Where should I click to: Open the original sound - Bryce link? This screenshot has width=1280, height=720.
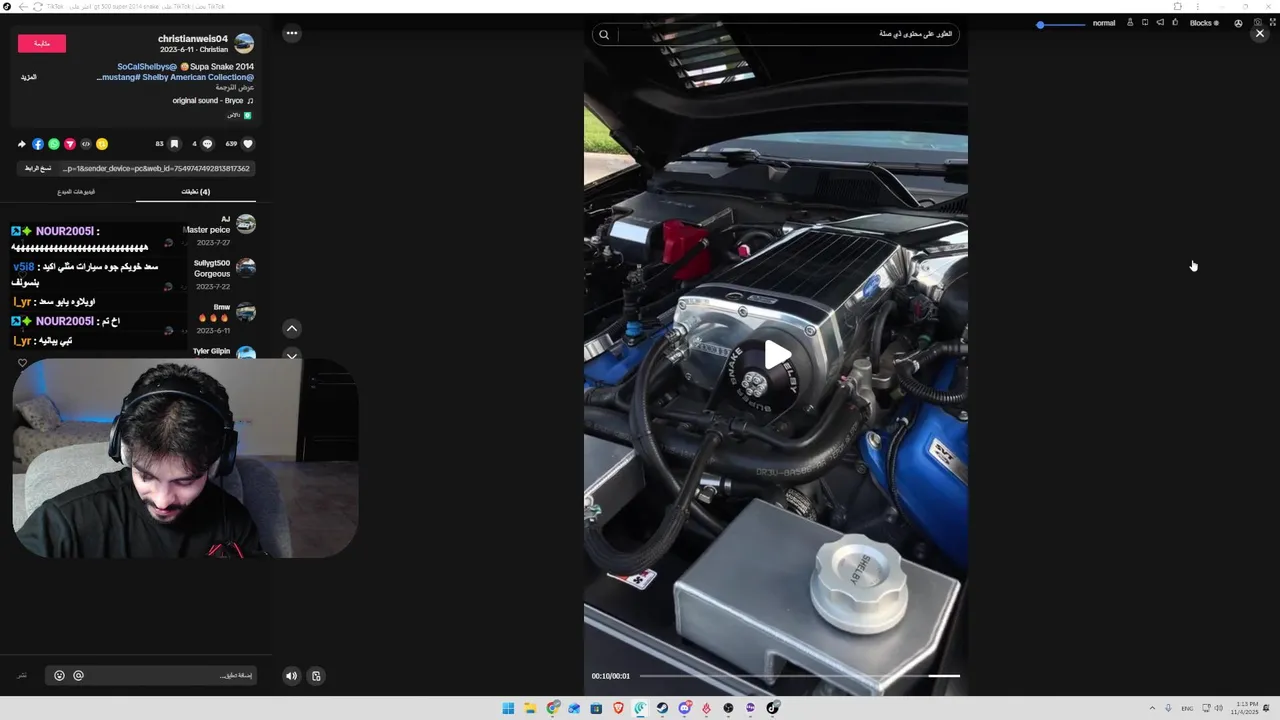[x=208, y=101]
